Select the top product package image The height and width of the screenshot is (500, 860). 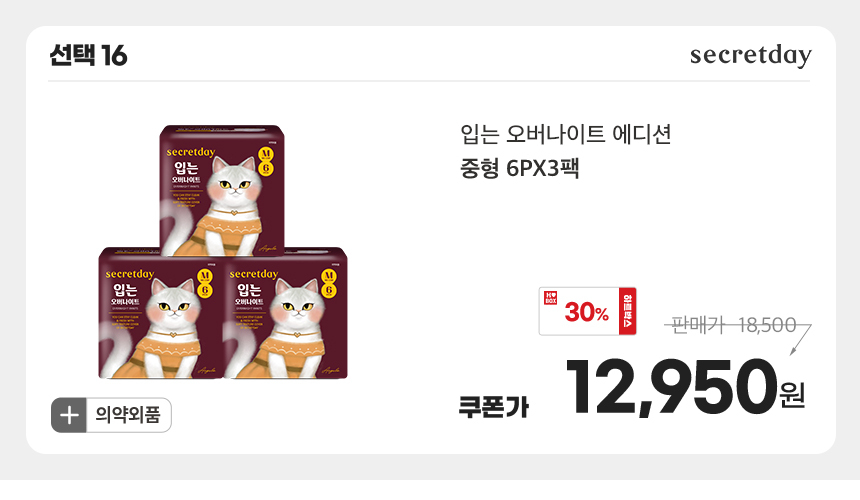coord(222,190)
